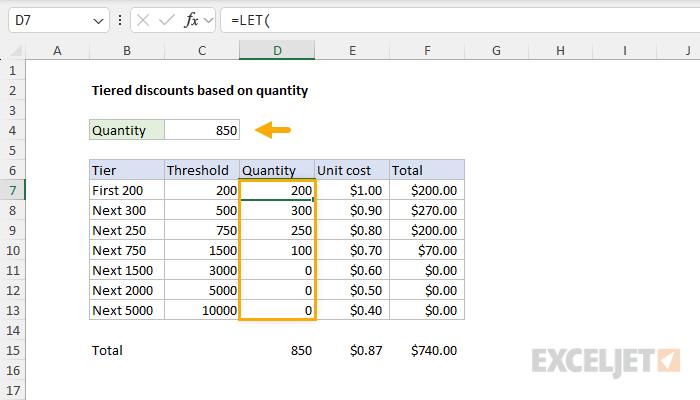Click the title 'Tiered discounts based on quantity'

click(200, 91)
